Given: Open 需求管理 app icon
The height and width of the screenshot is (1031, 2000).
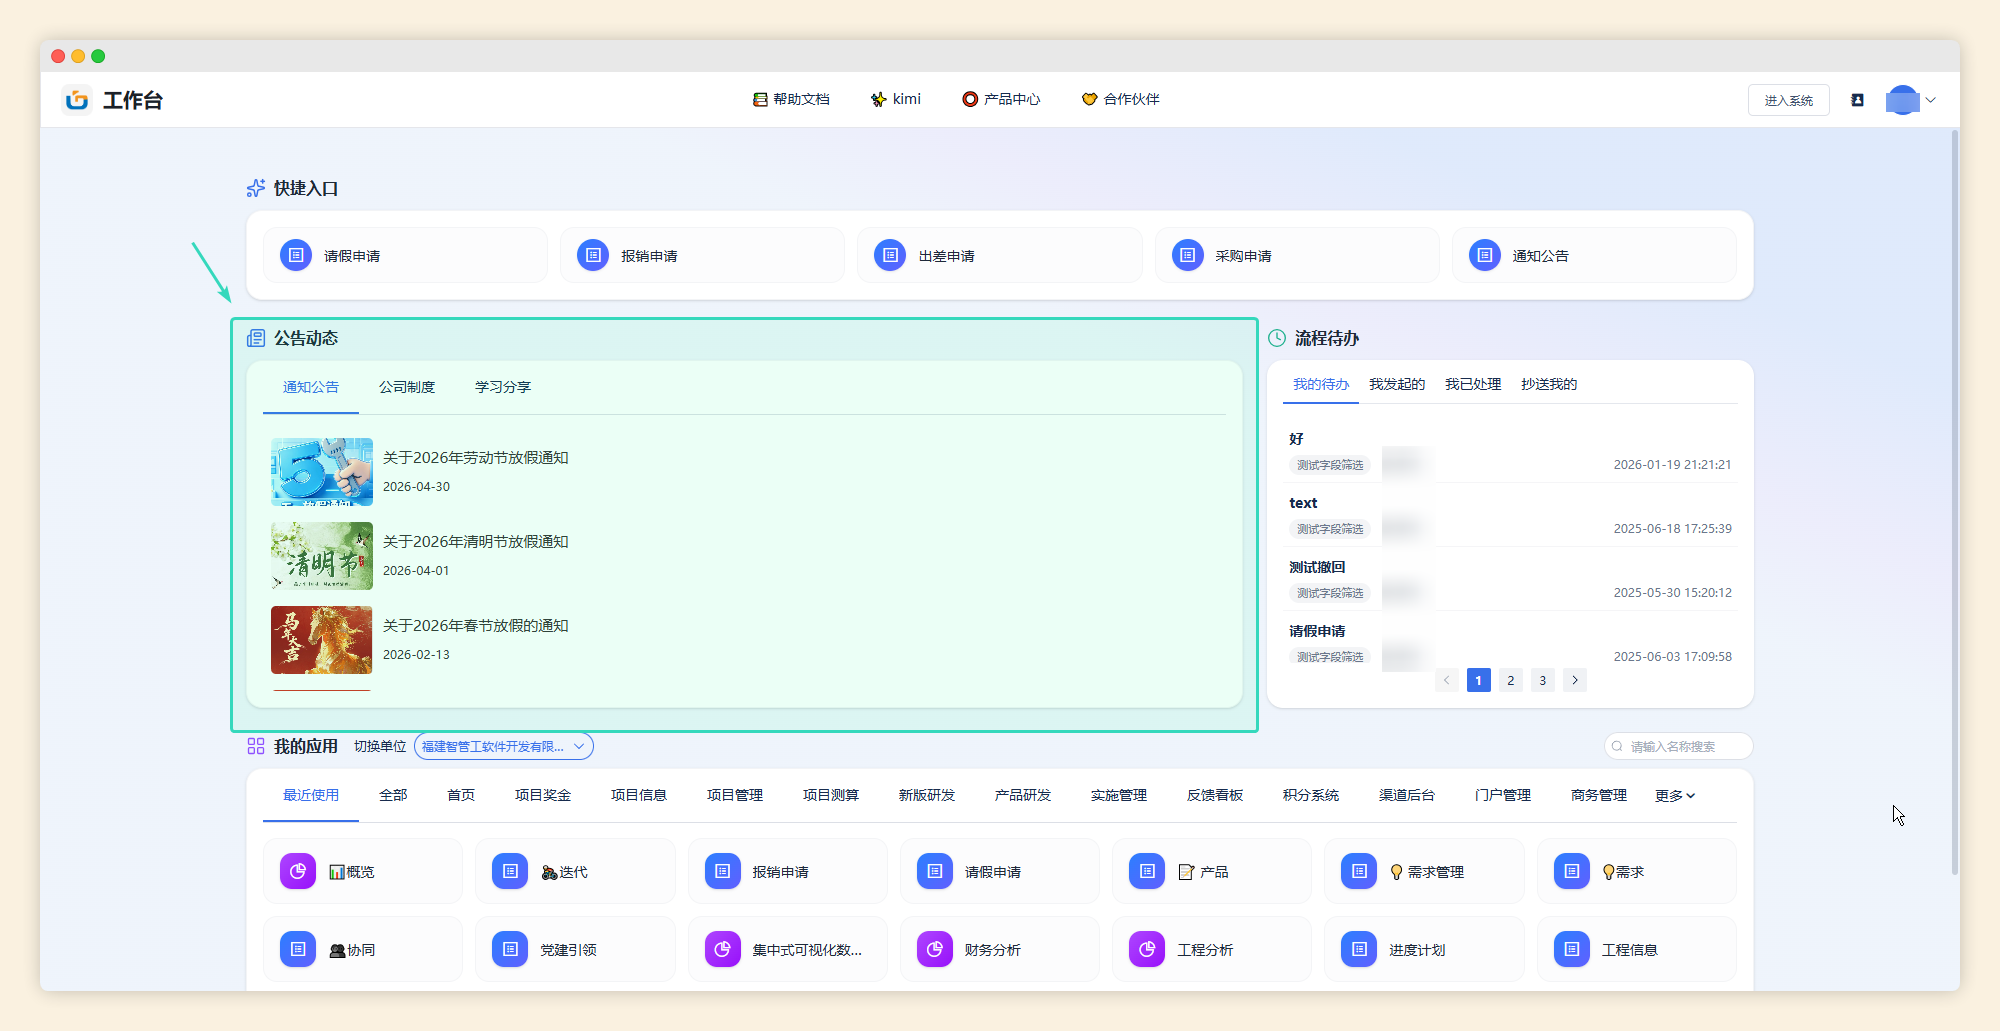Looking at the screenshot, I should coord(1359,871).
